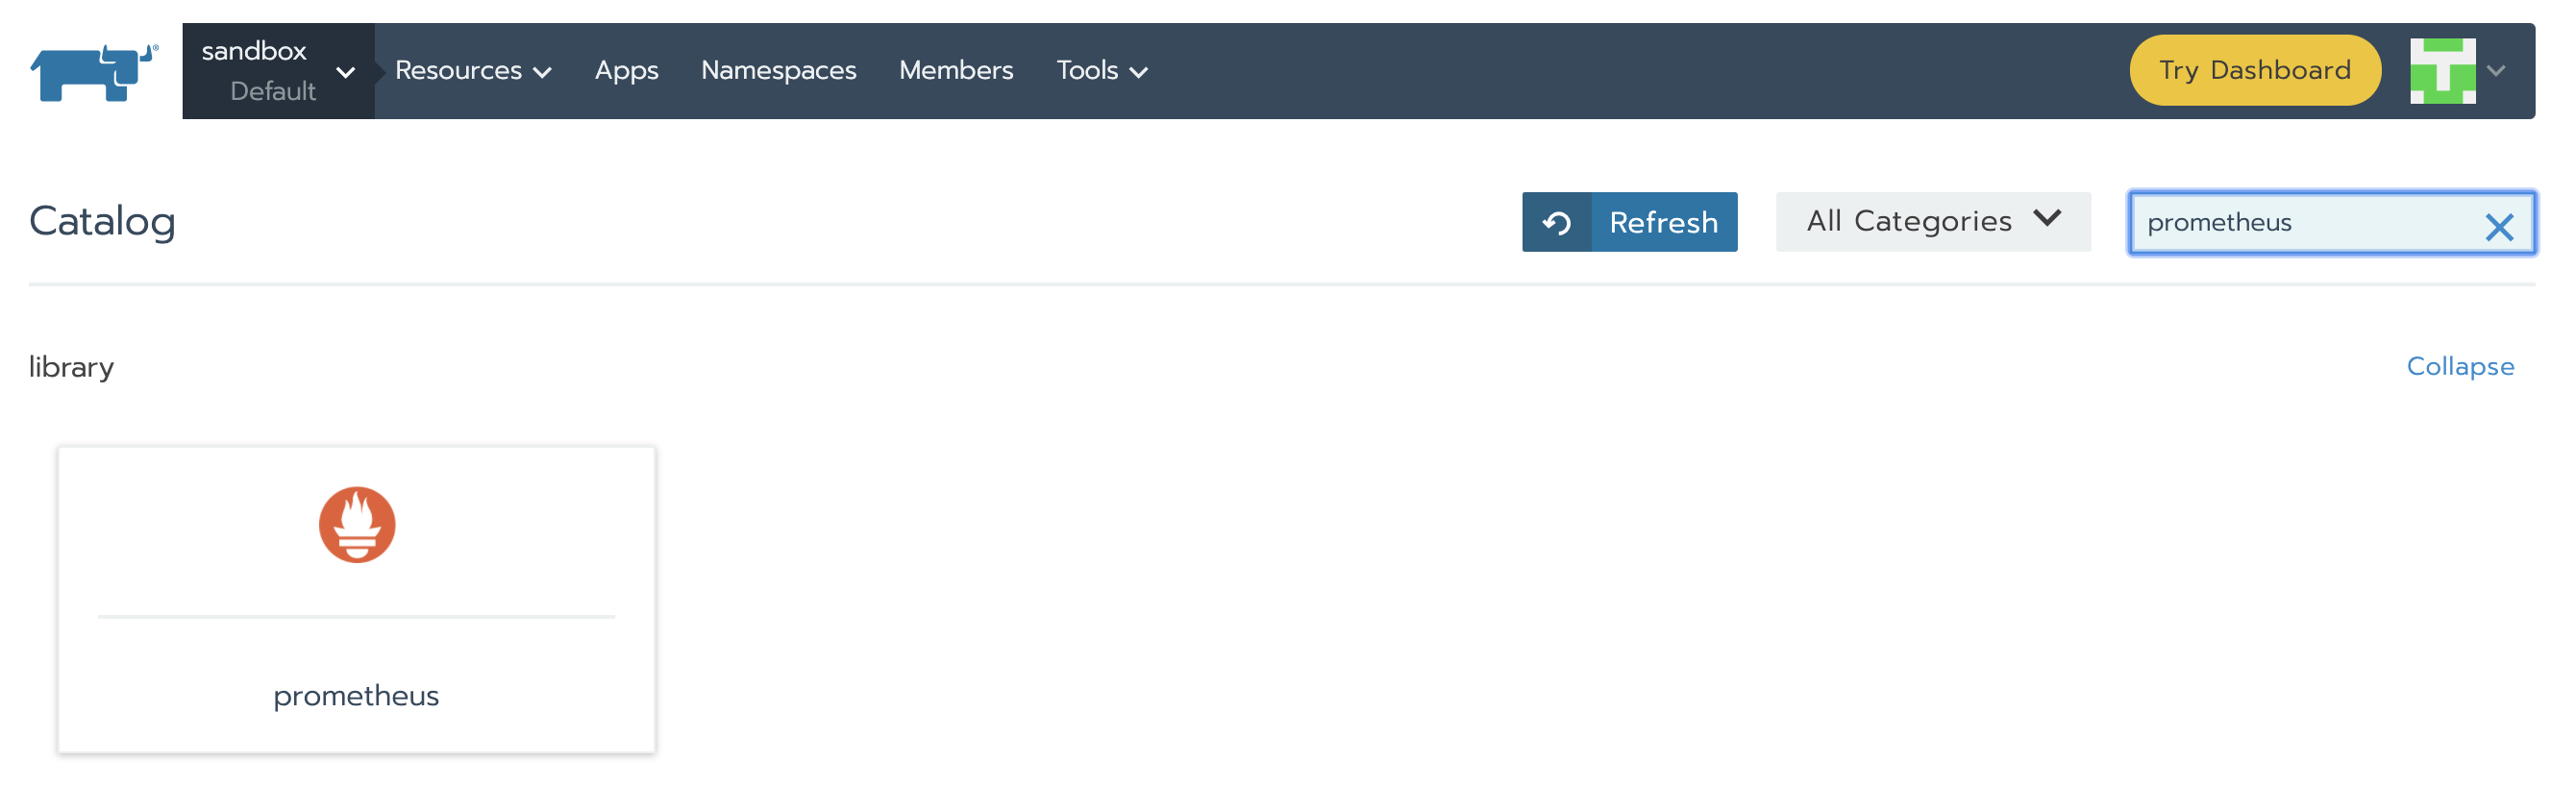Click the circular refresh arrow icon
Screen dimensions: 2576x786
pyautogui.click(x=1556, y=222)
